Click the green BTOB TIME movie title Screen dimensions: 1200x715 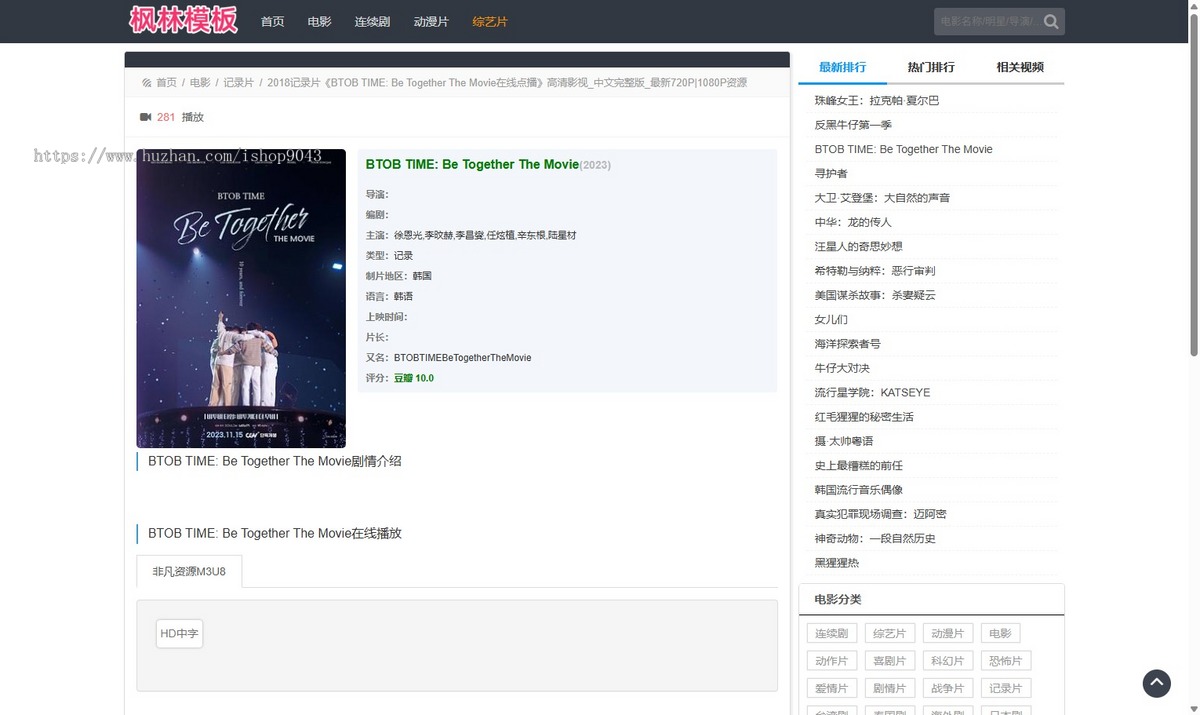pos(472,164)
